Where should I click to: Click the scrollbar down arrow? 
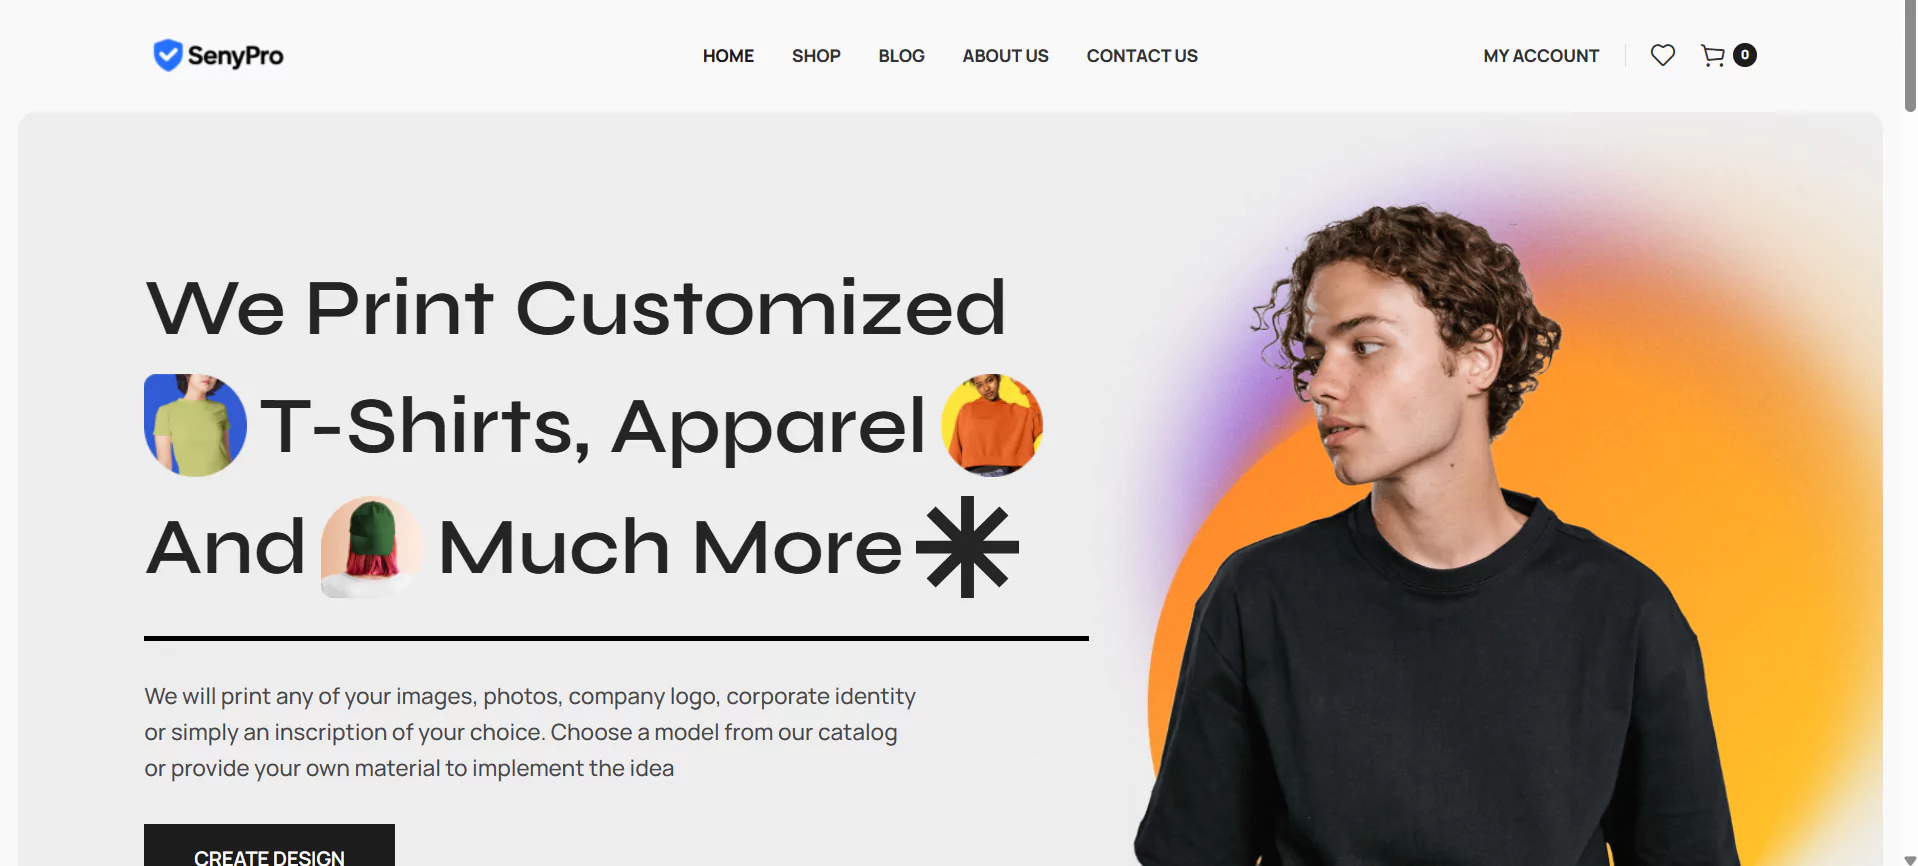(1910, 859)
